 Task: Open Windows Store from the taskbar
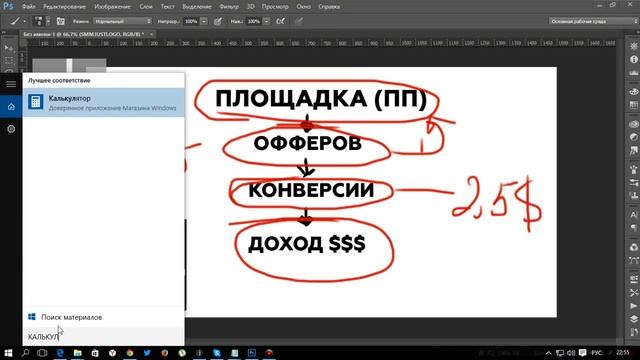[95, 353]
